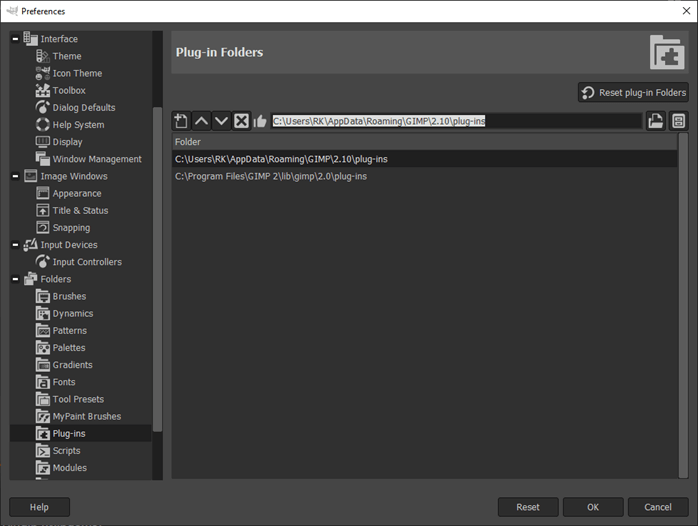Image resolution: width=698 pixels, height=526 pixels.
Task: Click the Window Management icon
Action: pos(43,159)
